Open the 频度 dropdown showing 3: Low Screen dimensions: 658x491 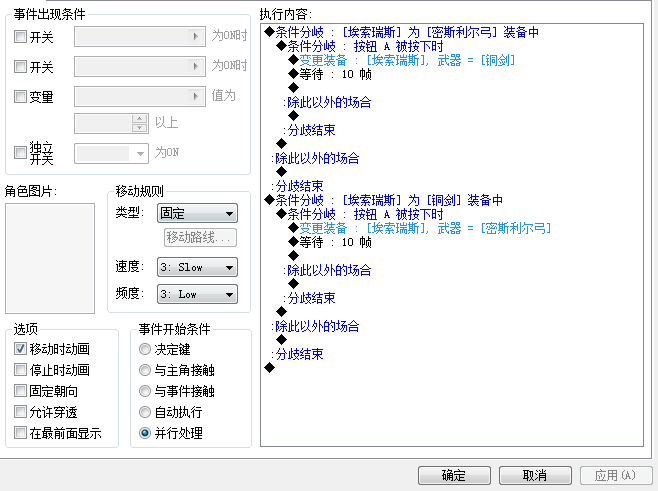click(x=197, y=294)
